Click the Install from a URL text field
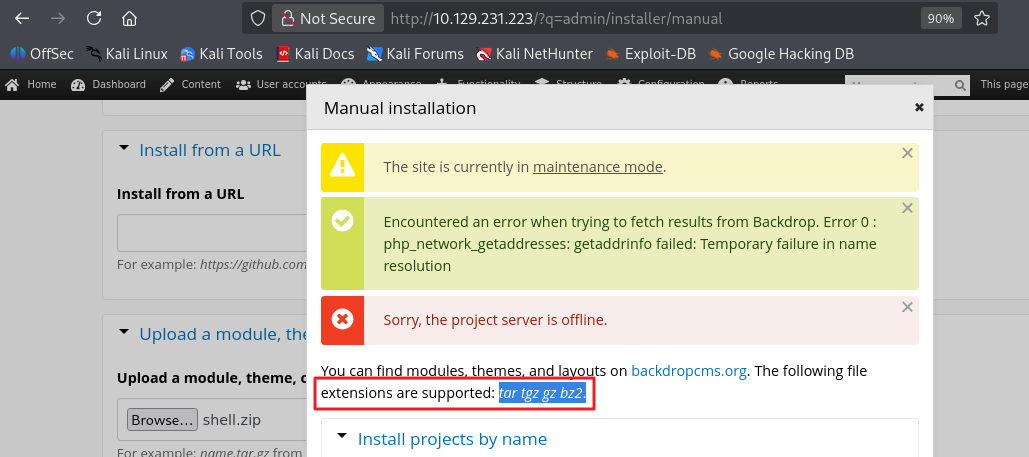Image resolution: width=1029 pixels, height=457 pixels. pos(212,233)
